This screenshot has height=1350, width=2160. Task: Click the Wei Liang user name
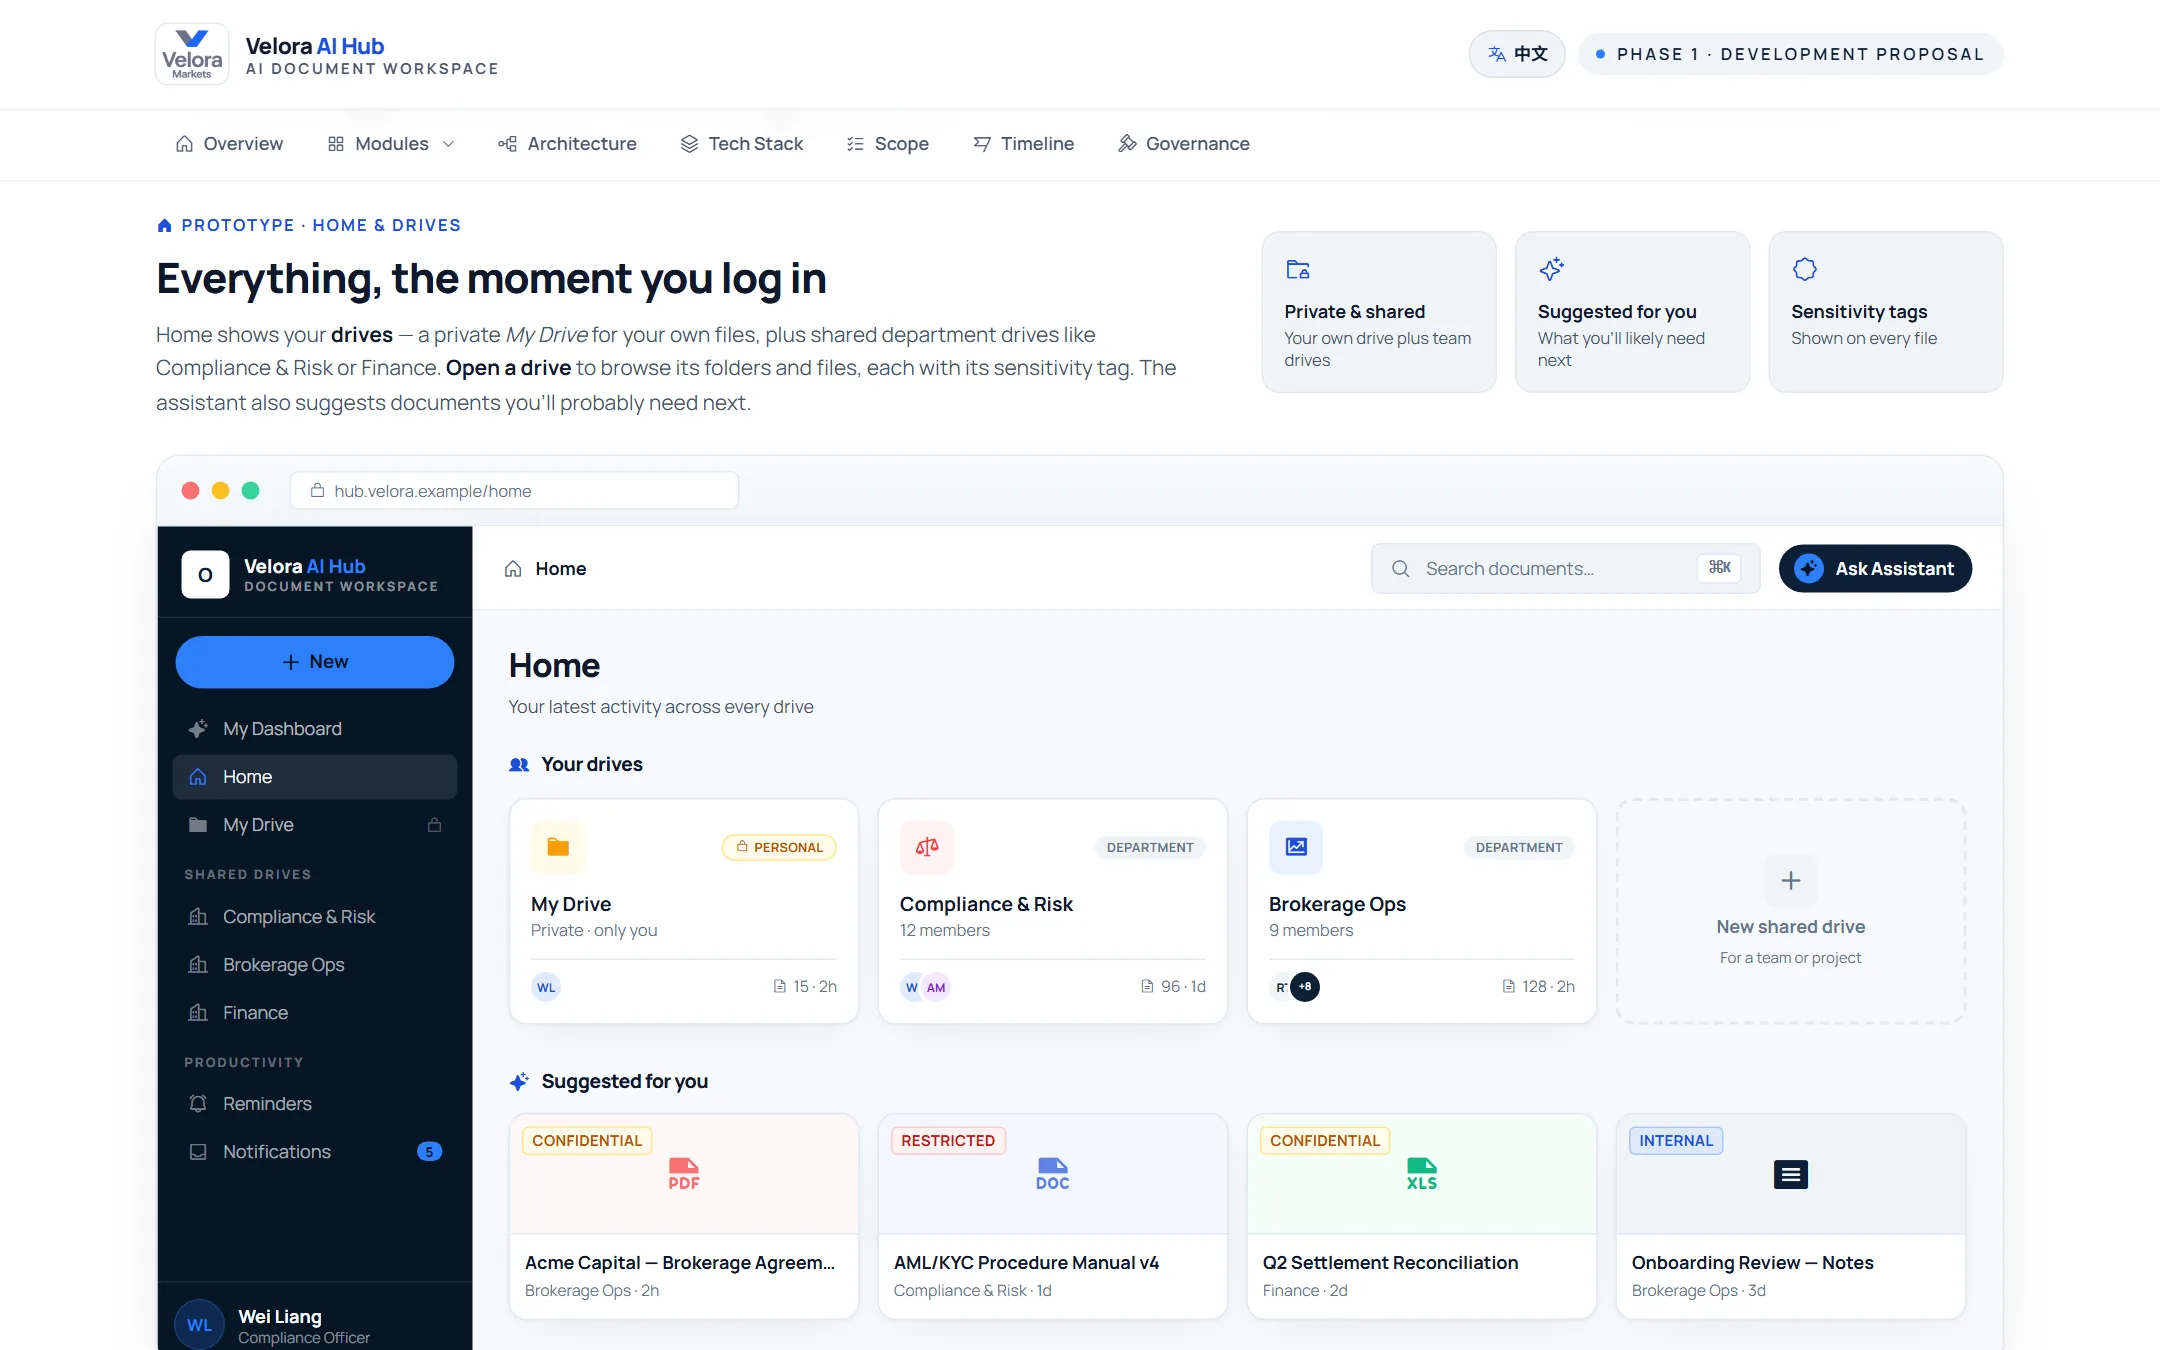click(280, 1317)
